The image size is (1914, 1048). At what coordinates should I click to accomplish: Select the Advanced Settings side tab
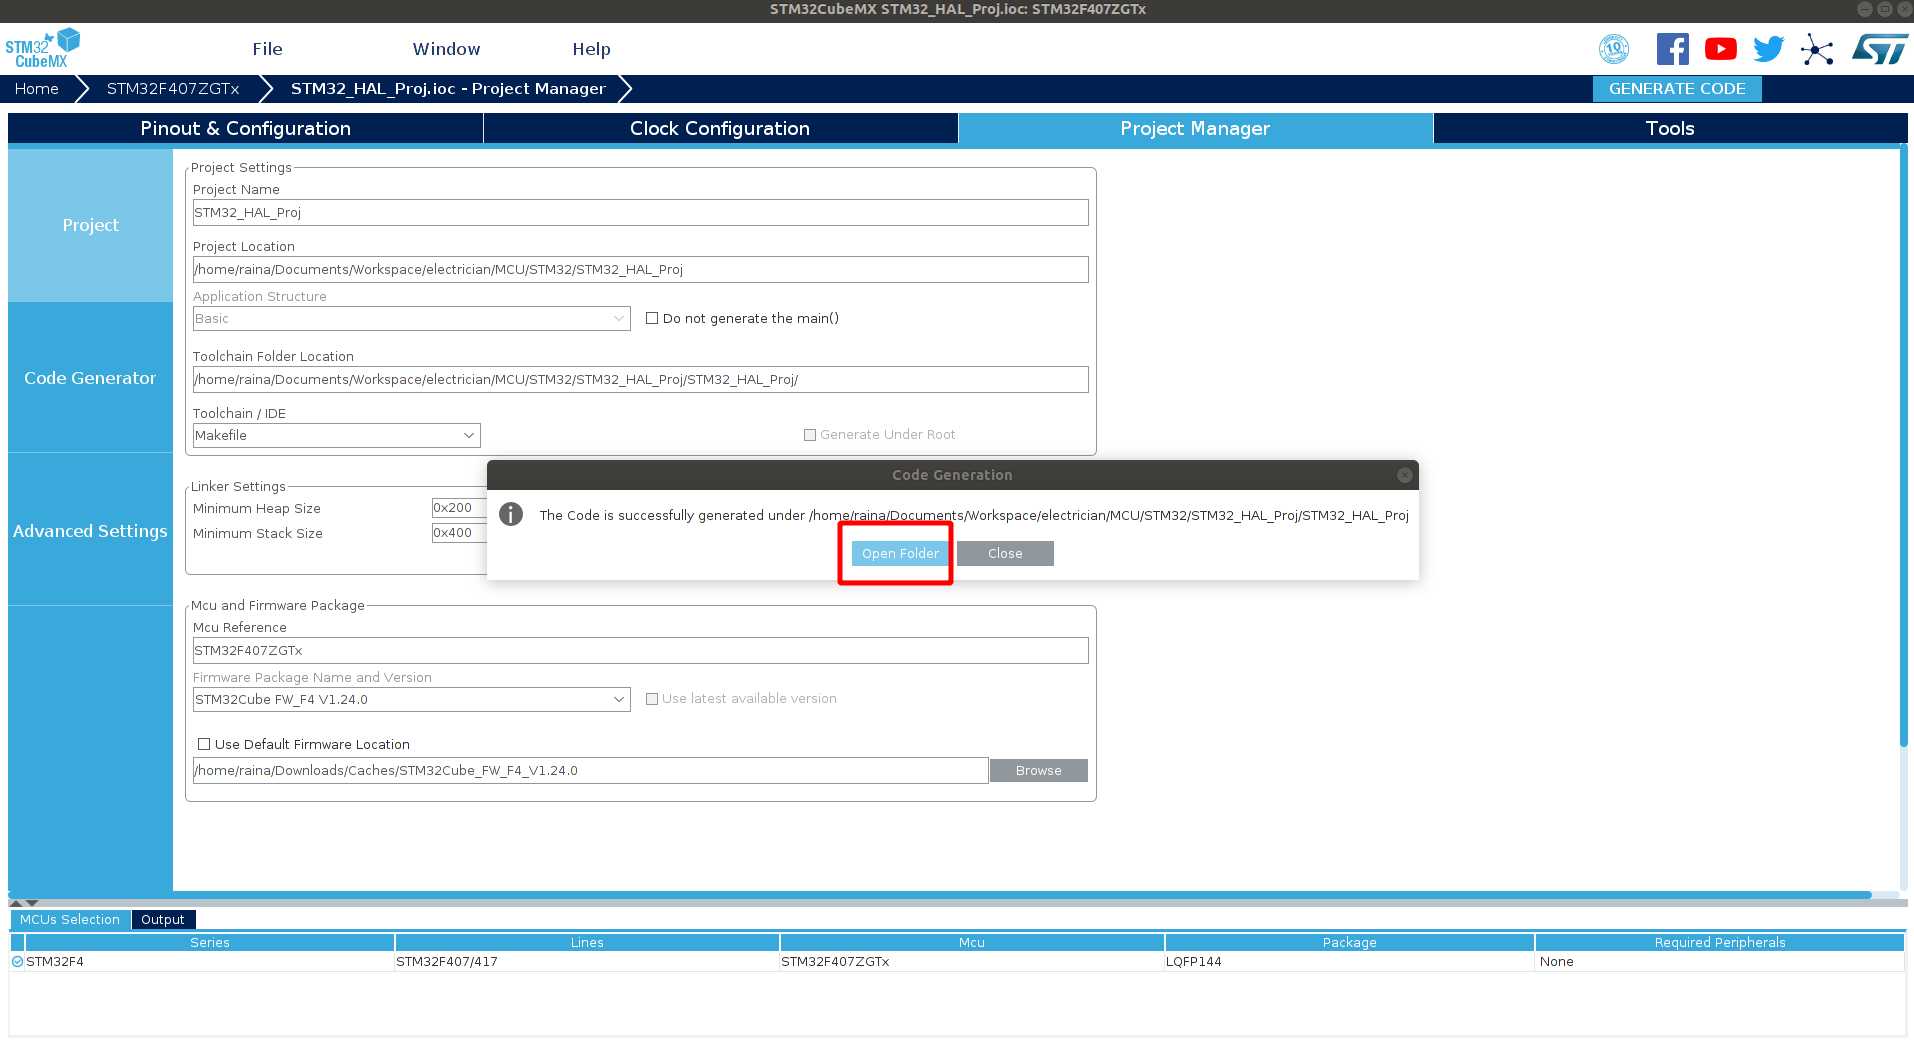pyautogui.click(x=90, y=531)
